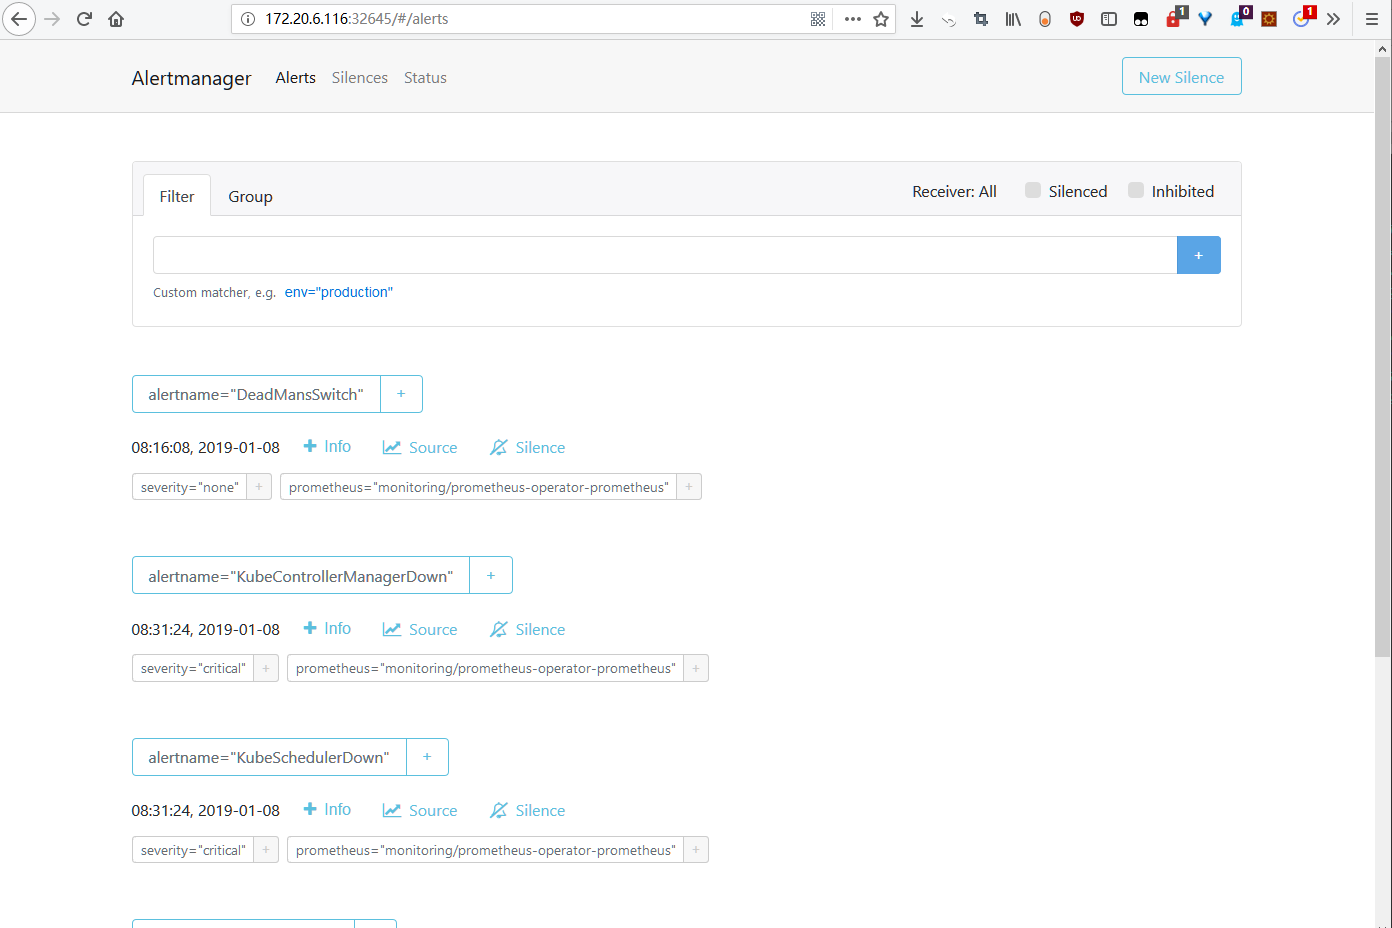Image resolution: width=1392 pixels, height=928 pixels.
Task: Enable the Inhibited checkbox
Action: [x=1135, y=189]
